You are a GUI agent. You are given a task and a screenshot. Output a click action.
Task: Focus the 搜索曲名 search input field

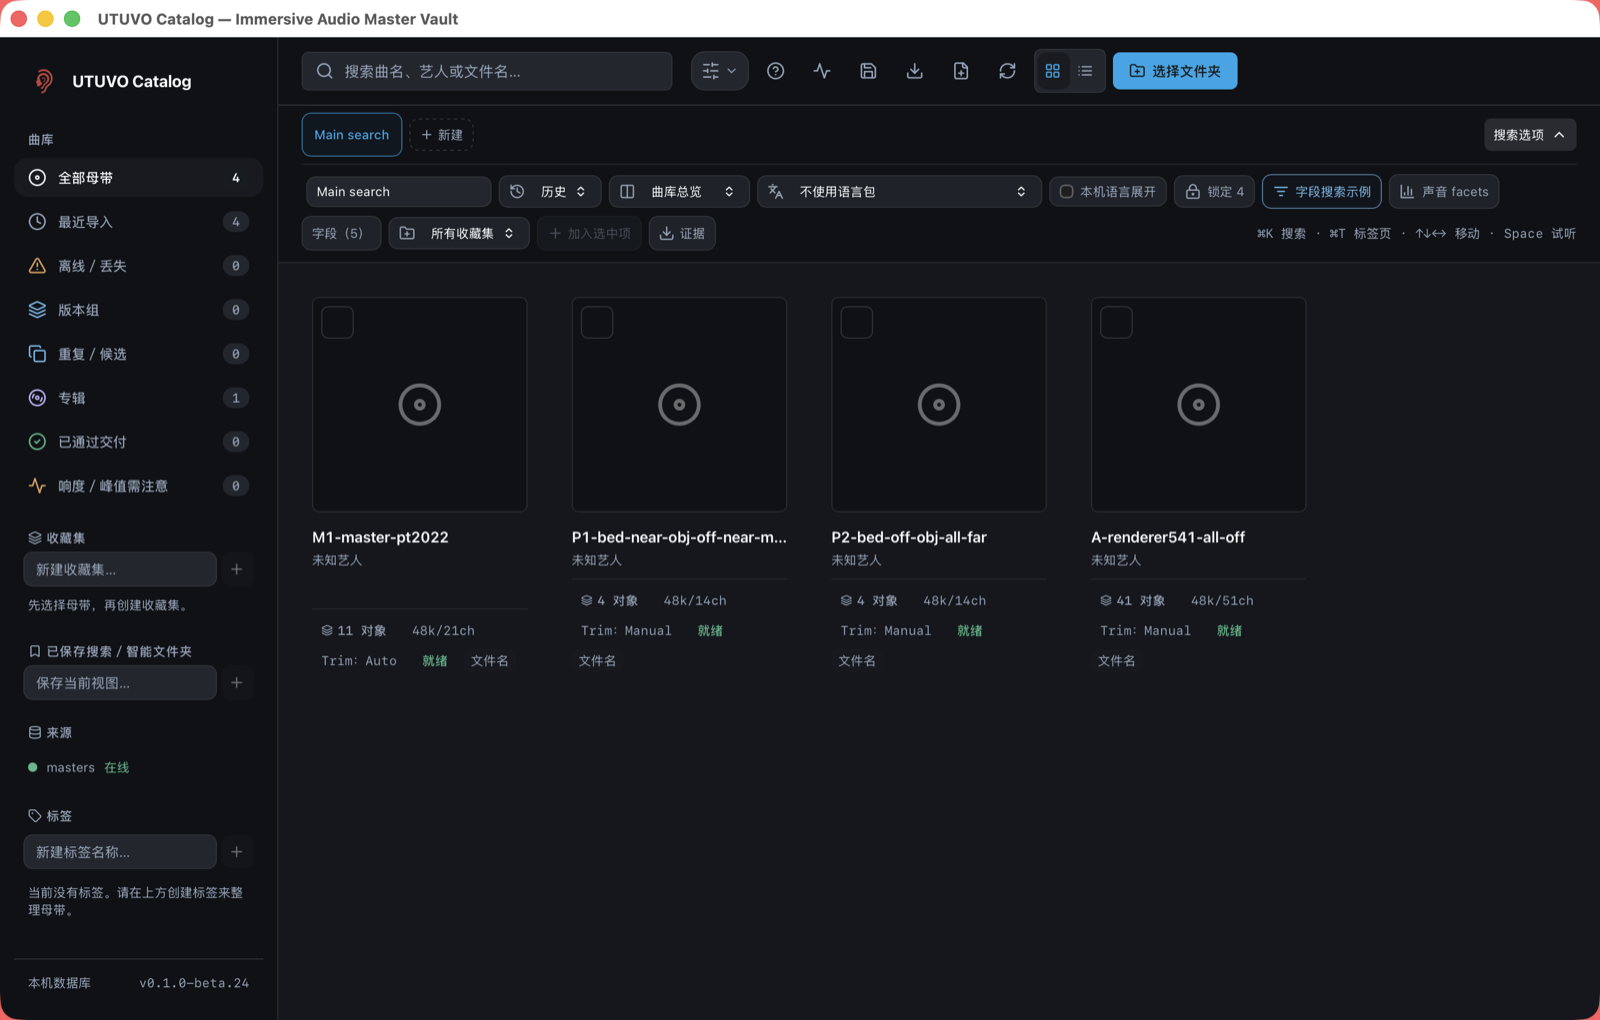tap(487, 71)
